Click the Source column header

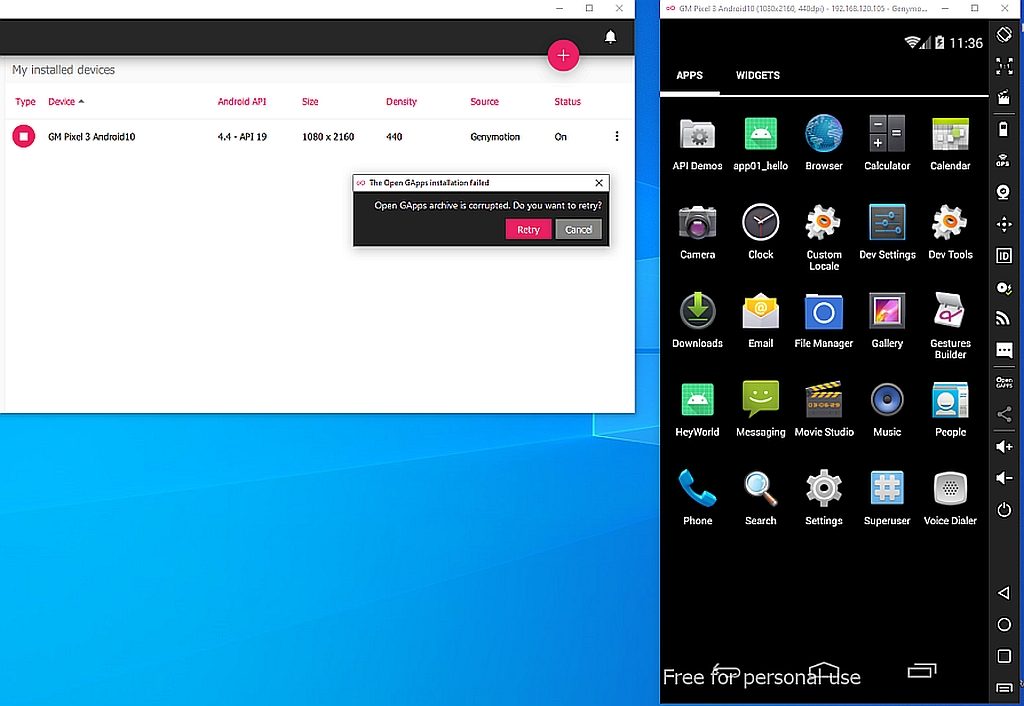click(484, 102)
